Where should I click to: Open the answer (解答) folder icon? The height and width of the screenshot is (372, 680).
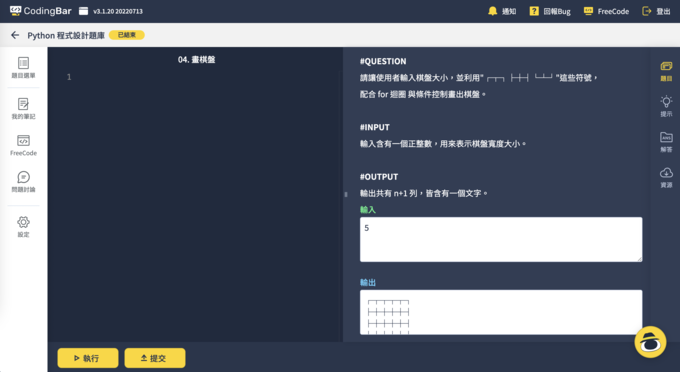pyautogui.click(x=666, y=142)
